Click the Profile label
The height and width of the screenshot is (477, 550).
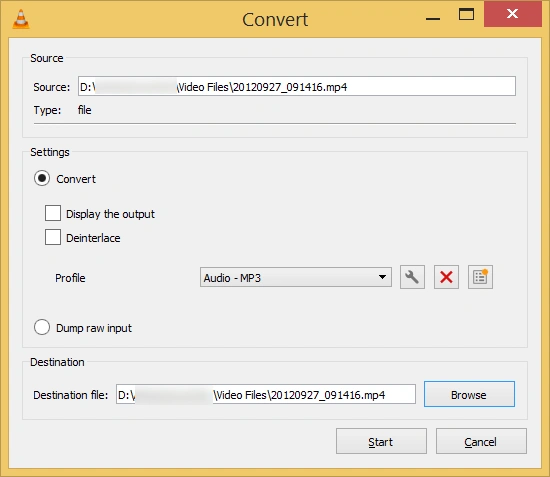pos(70,278)
